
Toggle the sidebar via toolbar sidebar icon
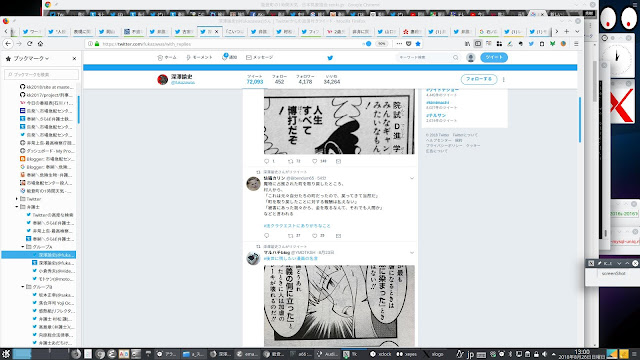[x=478, y=44]
